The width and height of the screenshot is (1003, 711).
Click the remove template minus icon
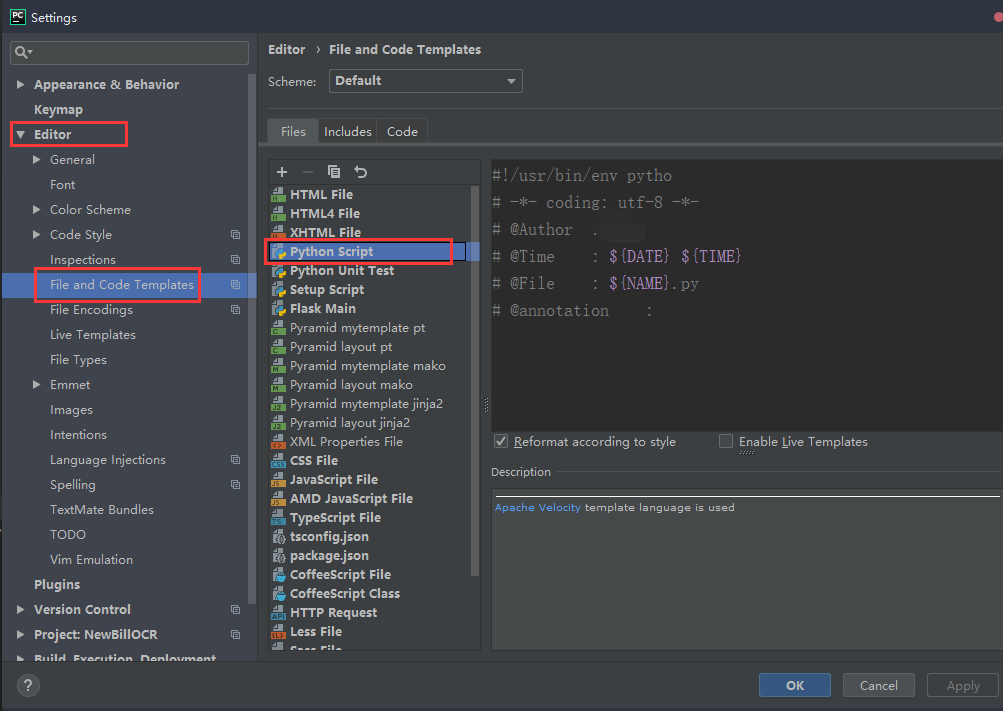point(307,172)
